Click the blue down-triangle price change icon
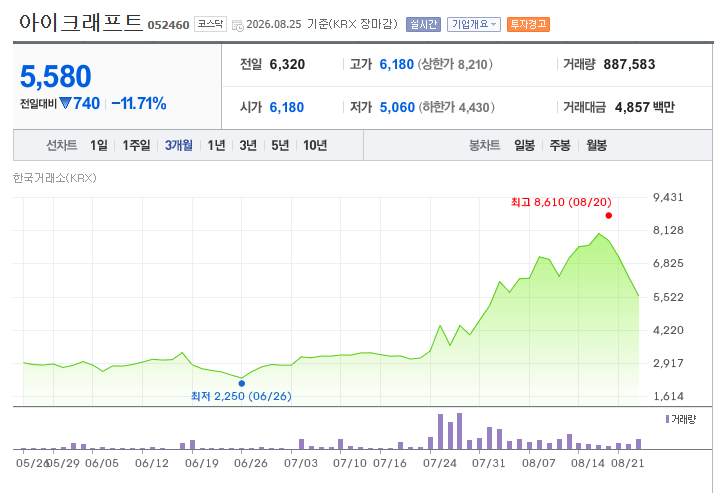714x493 pixels. point(66,104)
